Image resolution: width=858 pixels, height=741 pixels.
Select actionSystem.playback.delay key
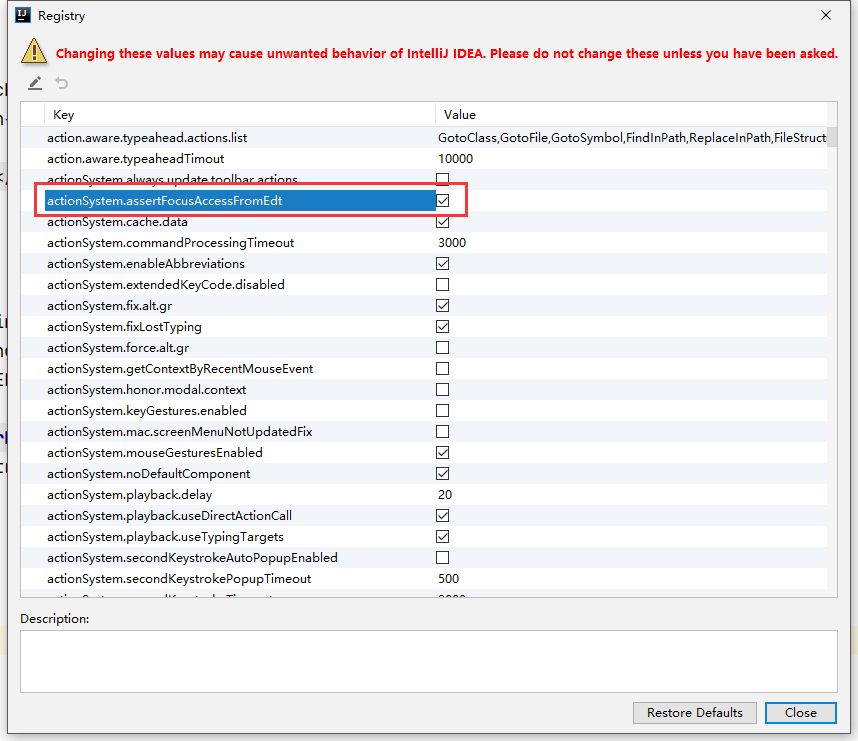130,495
